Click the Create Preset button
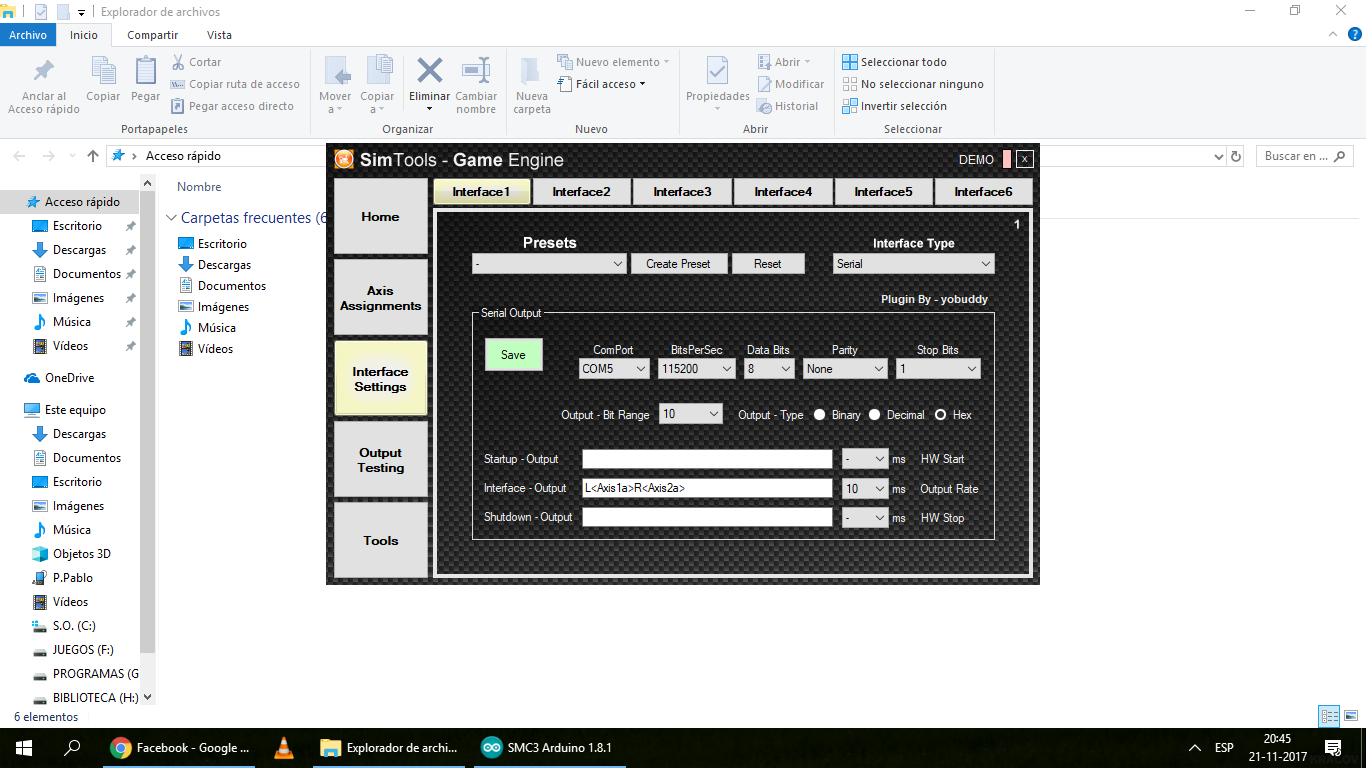This screenshot has height=768, width=1366. click(678, 264)
